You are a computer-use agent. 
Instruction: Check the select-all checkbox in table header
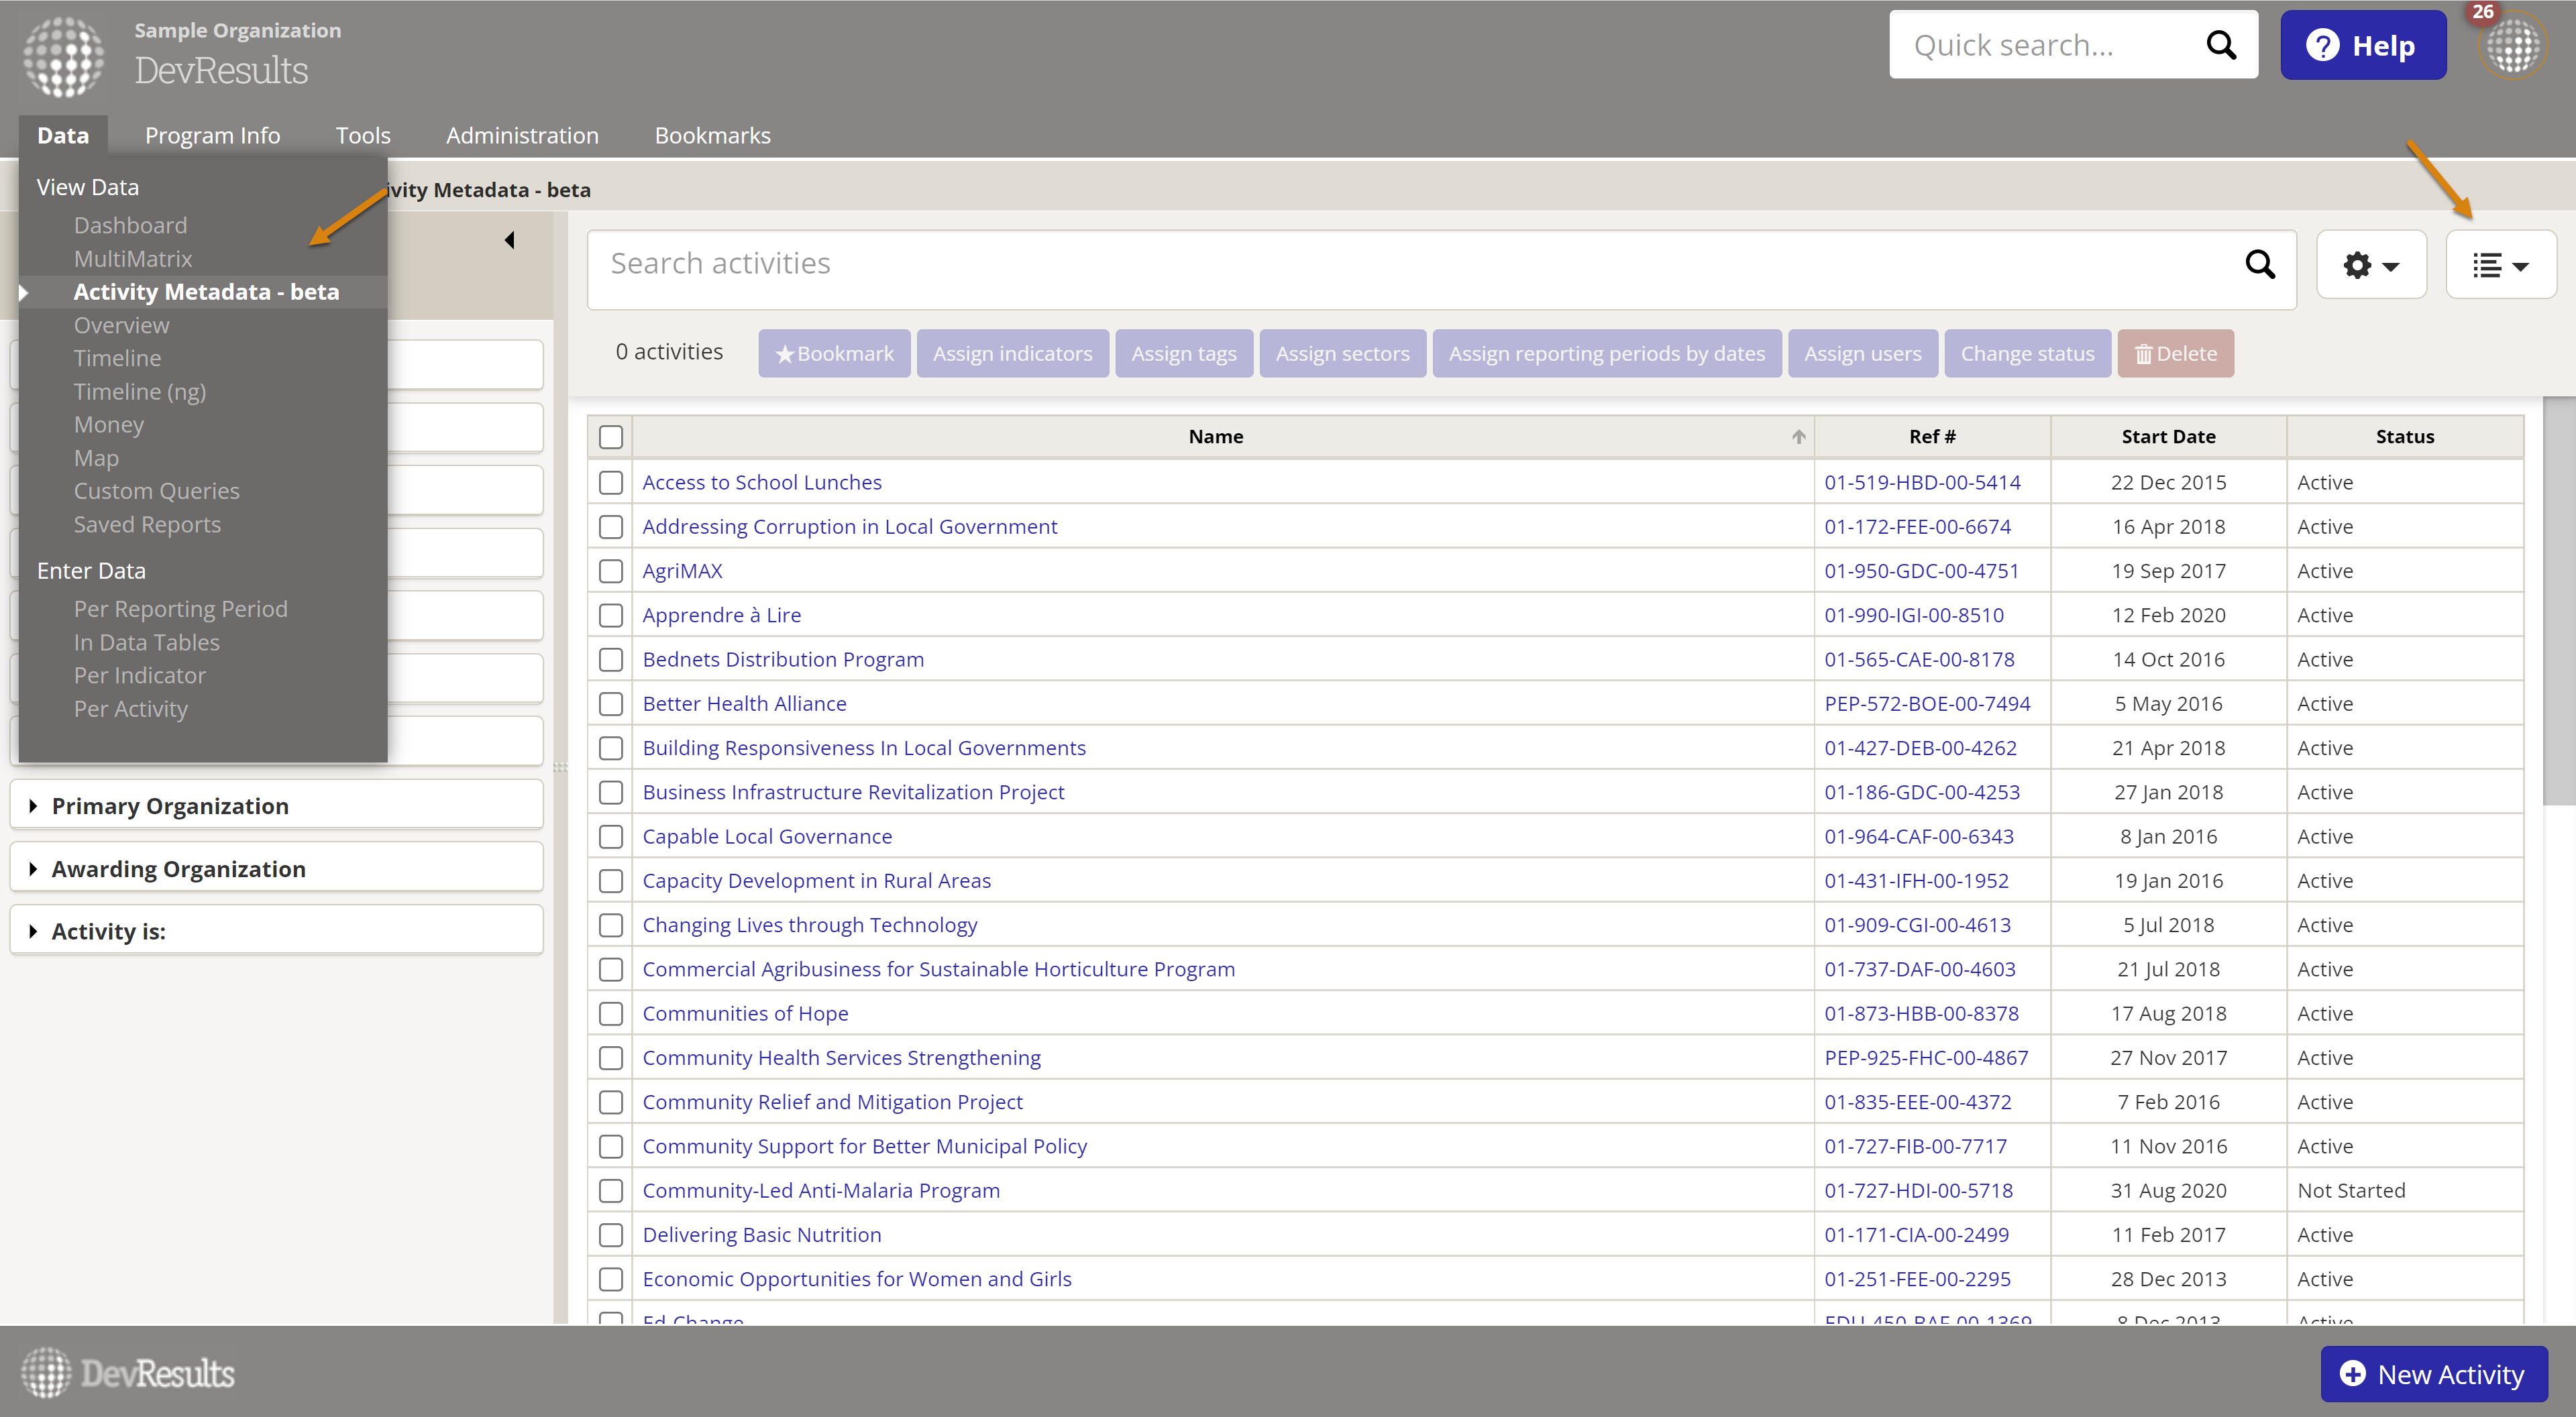[611, 437]
